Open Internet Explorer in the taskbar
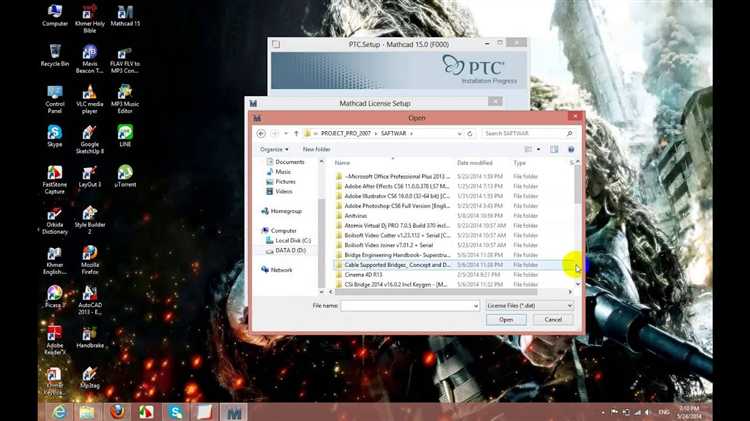 pos(59,412)
